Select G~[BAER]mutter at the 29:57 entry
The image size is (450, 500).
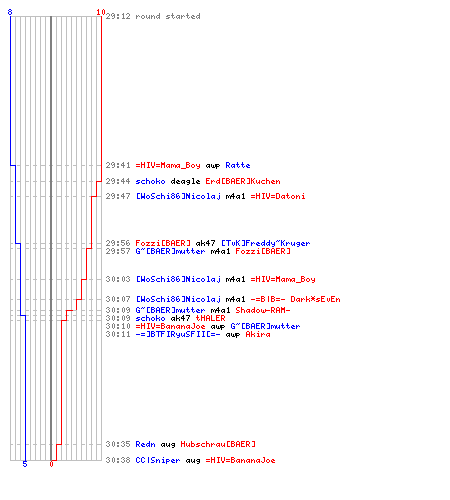[170, 251]
